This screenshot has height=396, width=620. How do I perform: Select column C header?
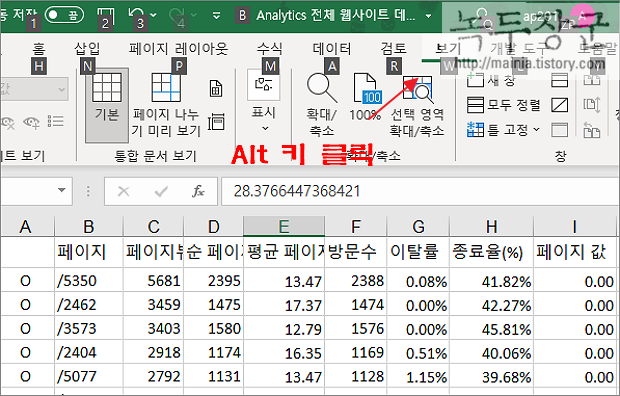click(x=154, y=227)
